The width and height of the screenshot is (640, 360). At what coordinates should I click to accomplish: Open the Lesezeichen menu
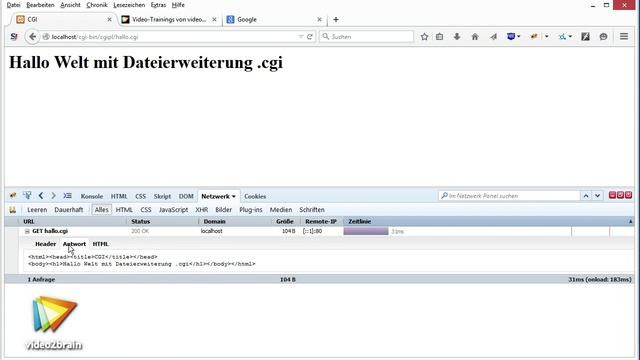click(x=129, y=5)
